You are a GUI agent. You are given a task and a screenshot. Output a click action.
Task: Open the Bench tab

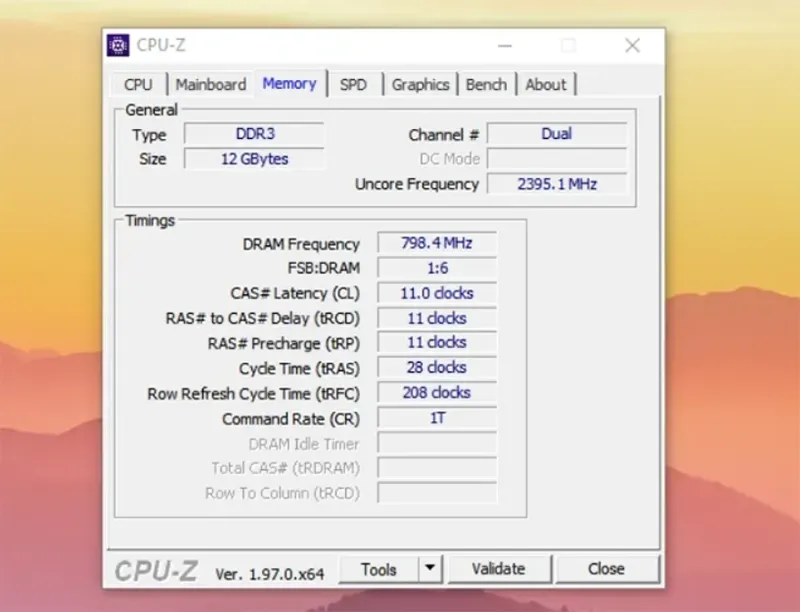point(486,84)
